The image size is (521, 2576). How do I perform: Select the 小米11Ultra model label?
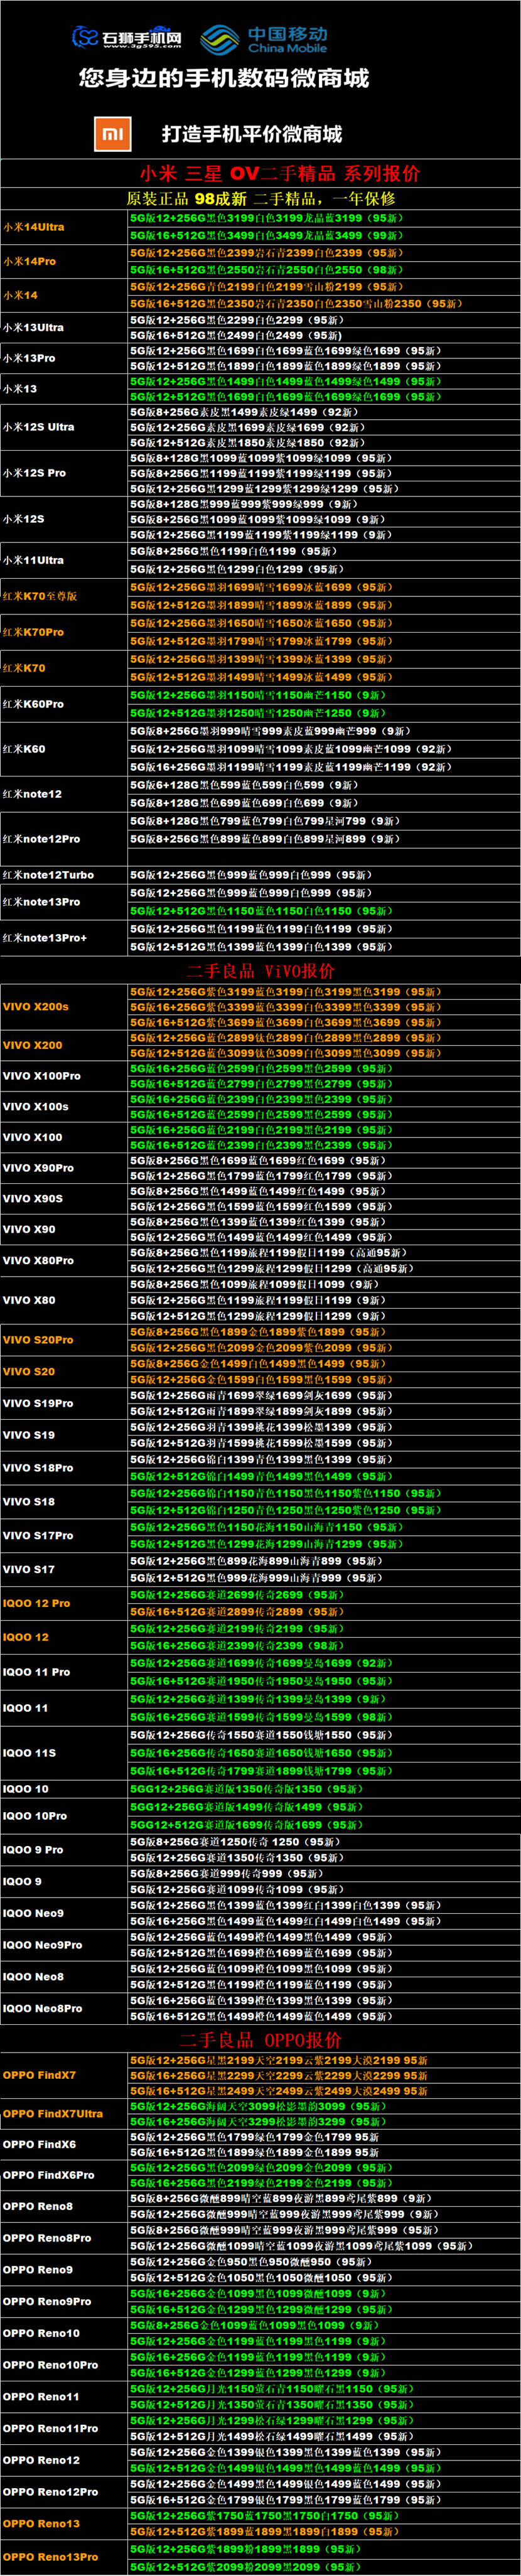click(x=33, y=560)
